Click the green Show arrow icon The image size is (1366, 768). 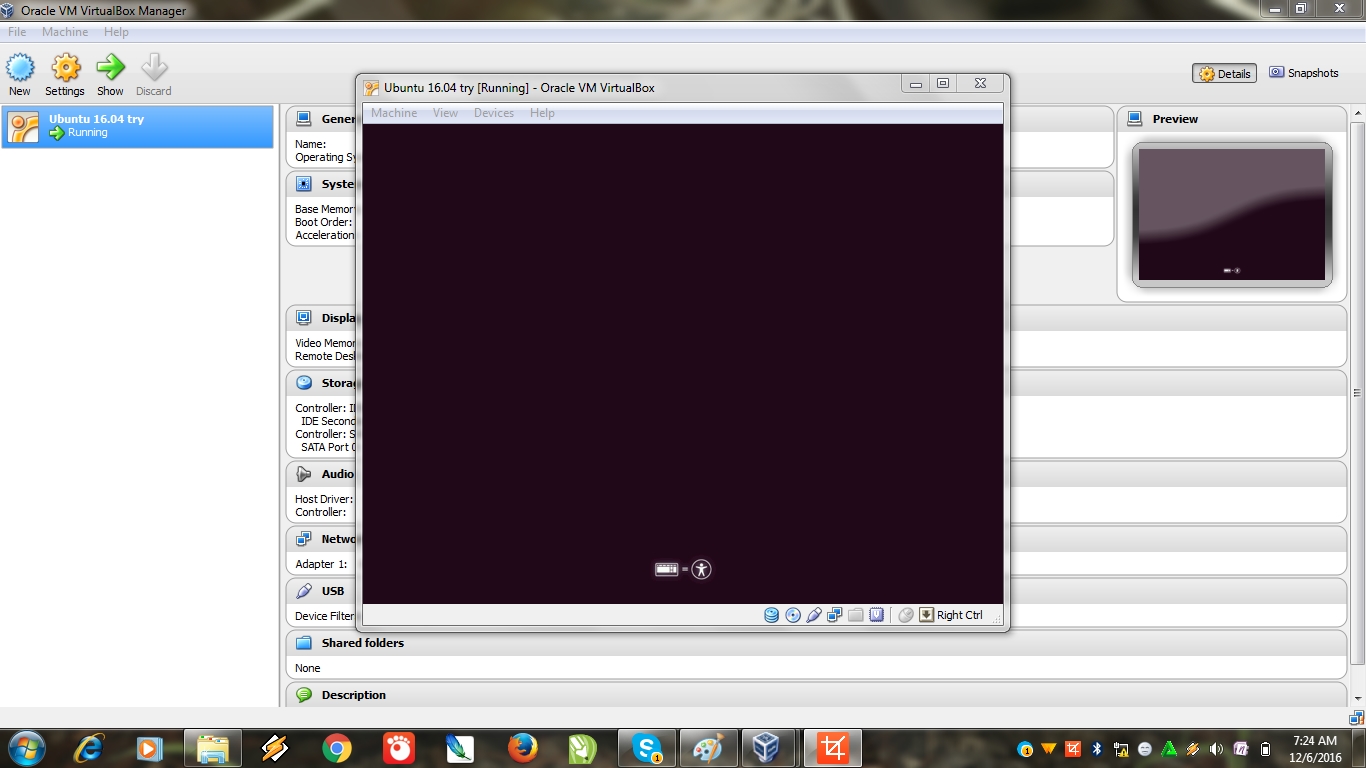[110, 67]
